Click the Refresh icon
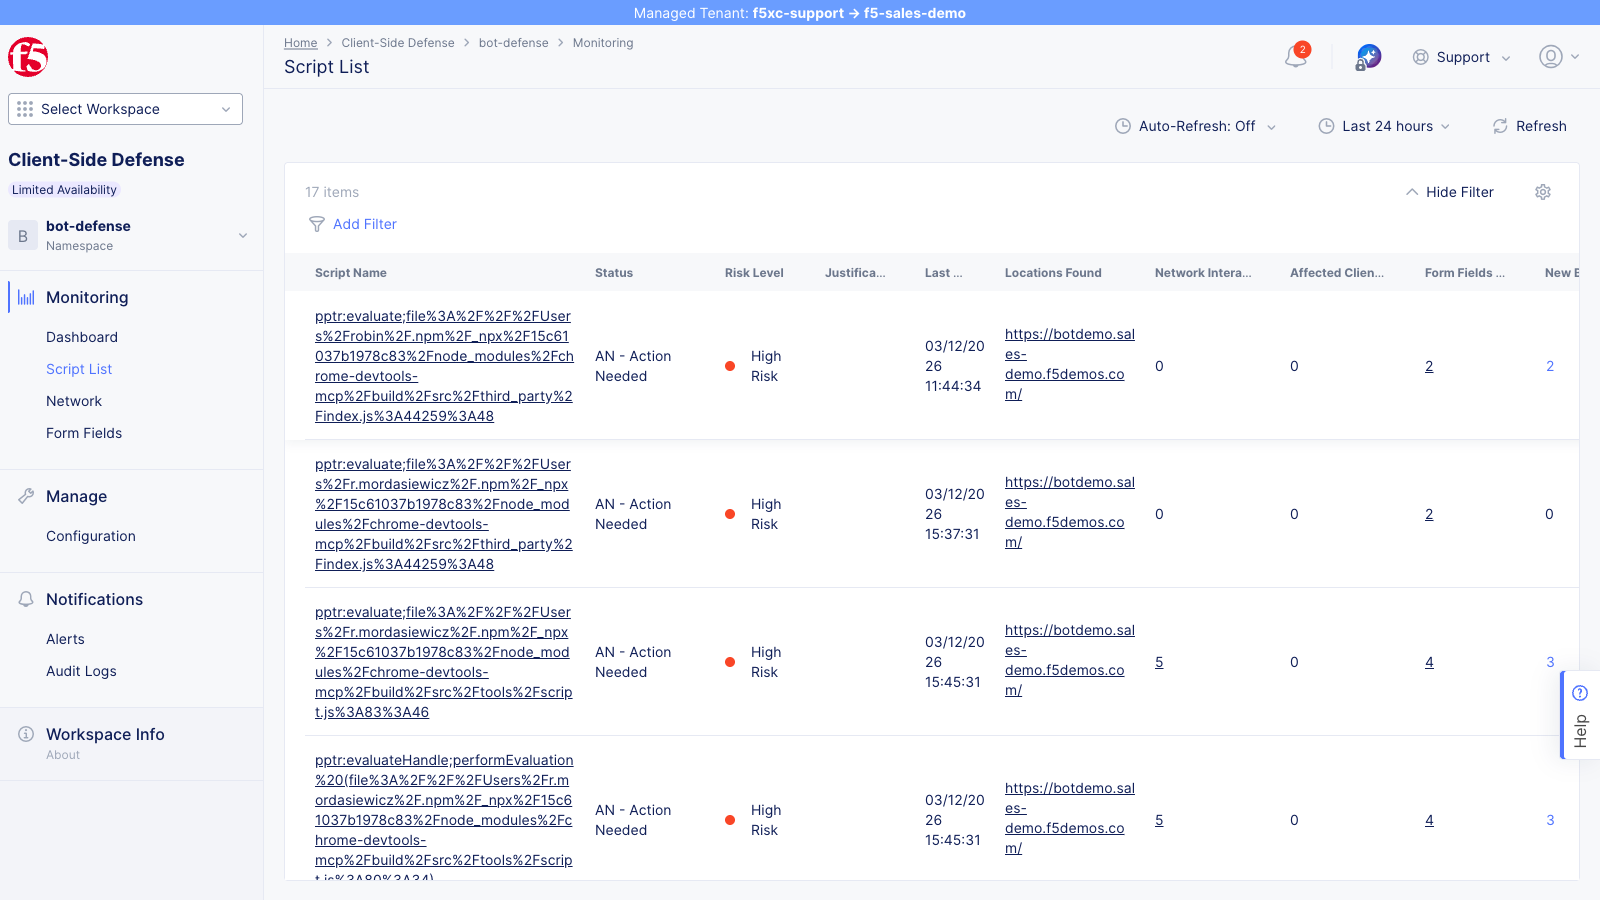Screen dimensions: 1600x900 [x=1500, y=126]
